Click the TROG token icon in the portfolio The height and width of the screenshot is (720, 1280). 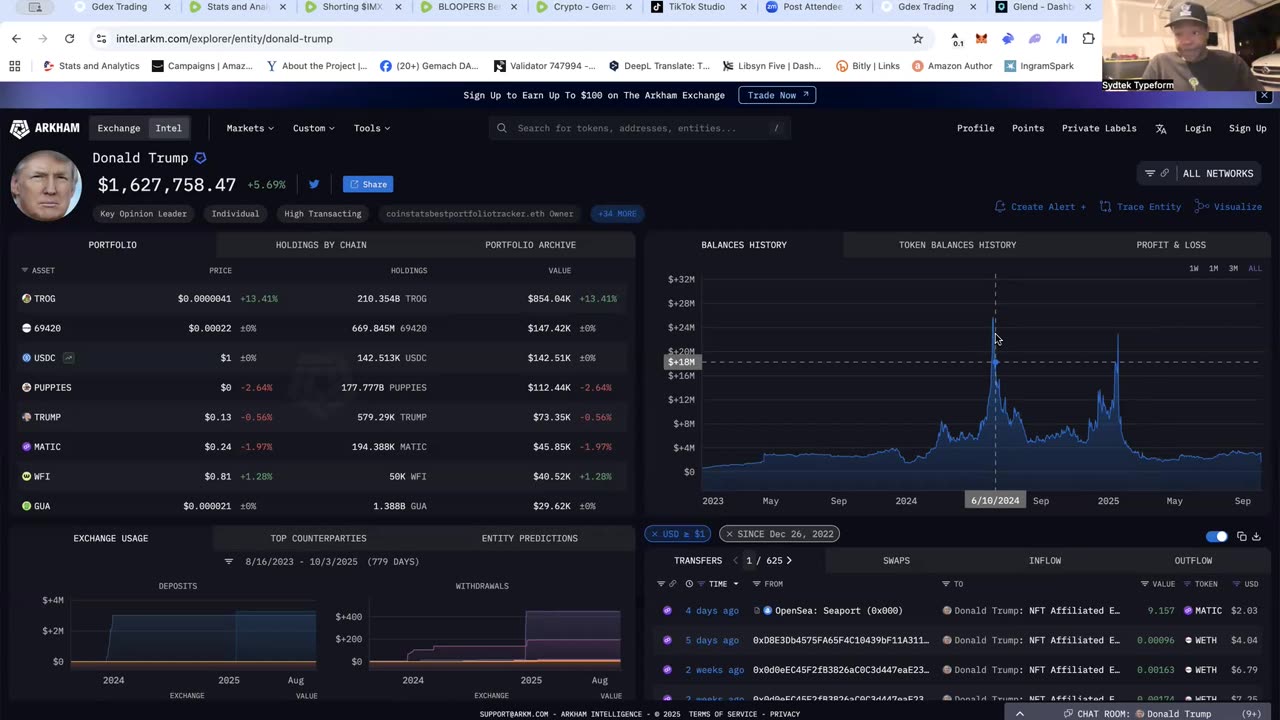(27, 298)
